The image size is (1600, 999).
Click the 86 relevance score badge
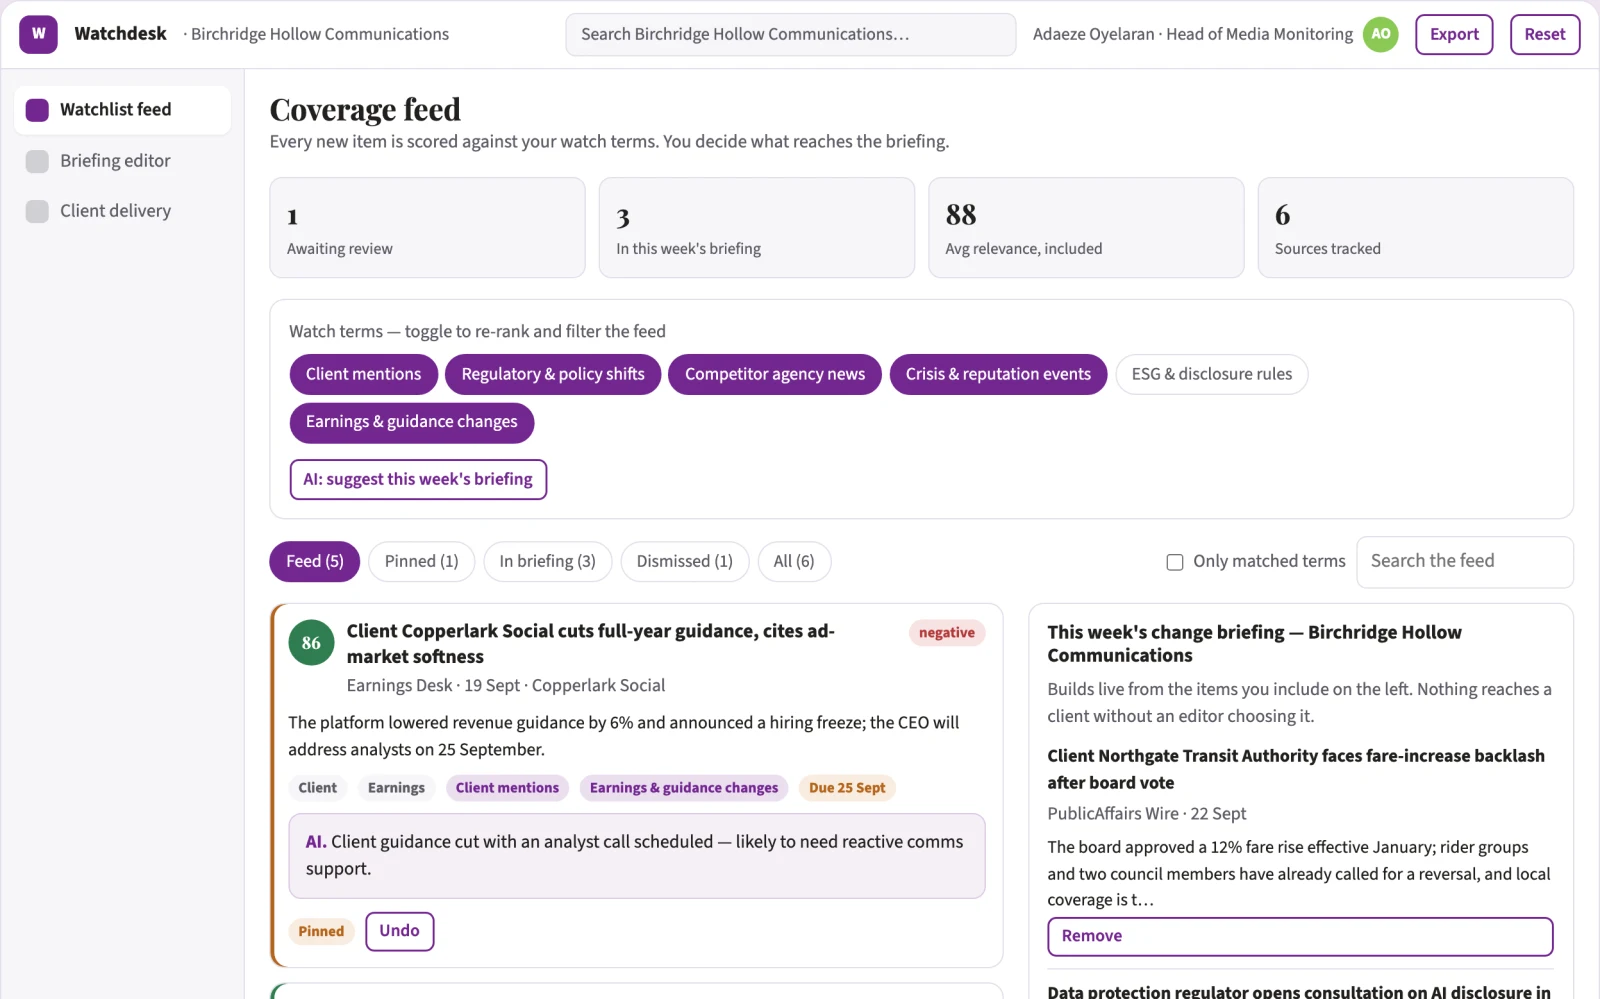tap(311, 643)
